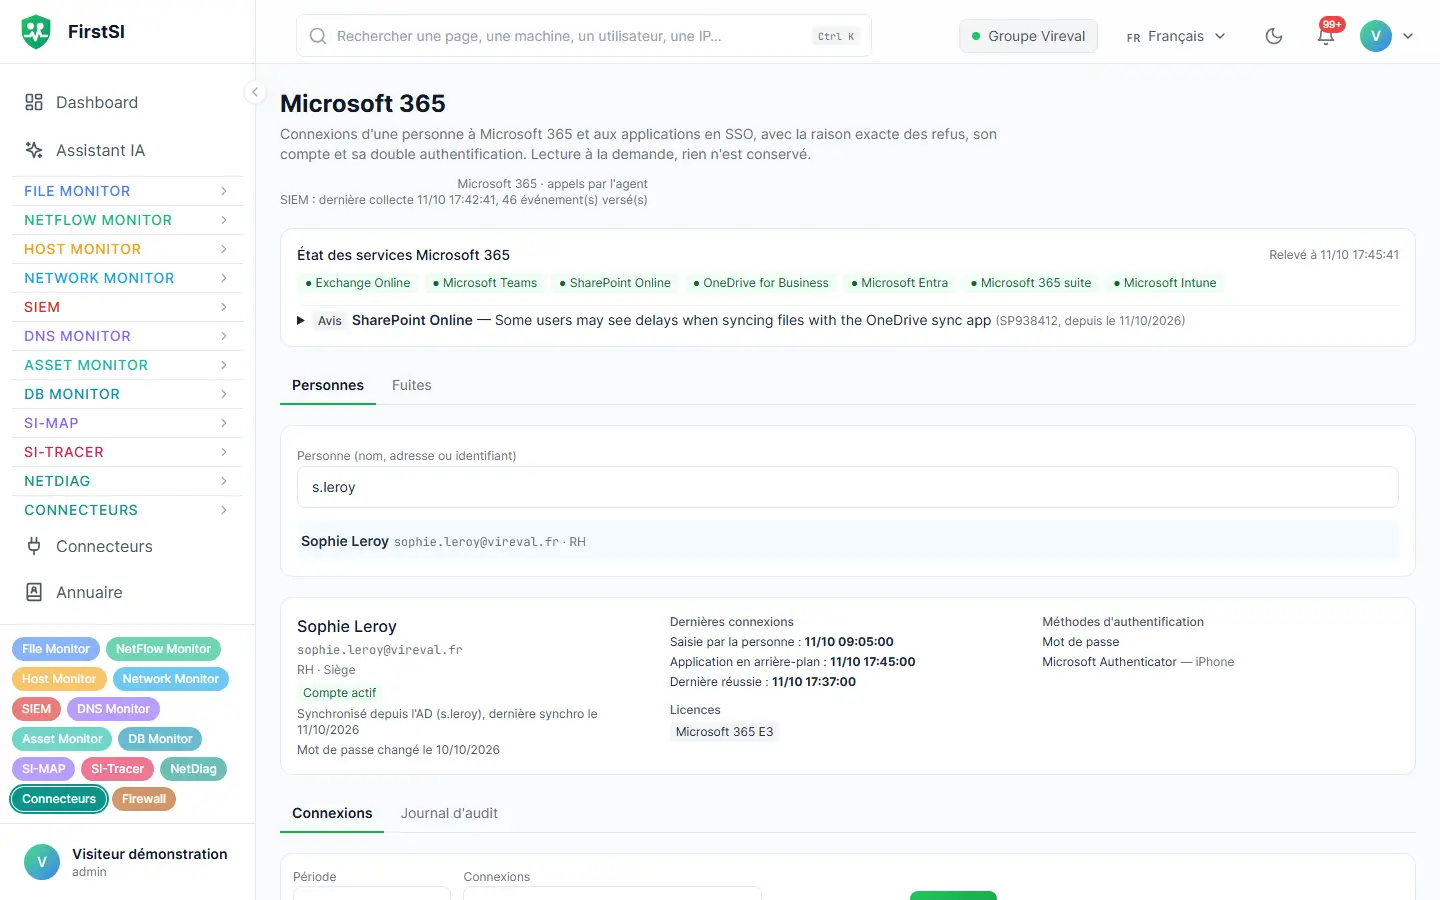
Task: Click the Microsoft Teams status chip
Action: 485,283
